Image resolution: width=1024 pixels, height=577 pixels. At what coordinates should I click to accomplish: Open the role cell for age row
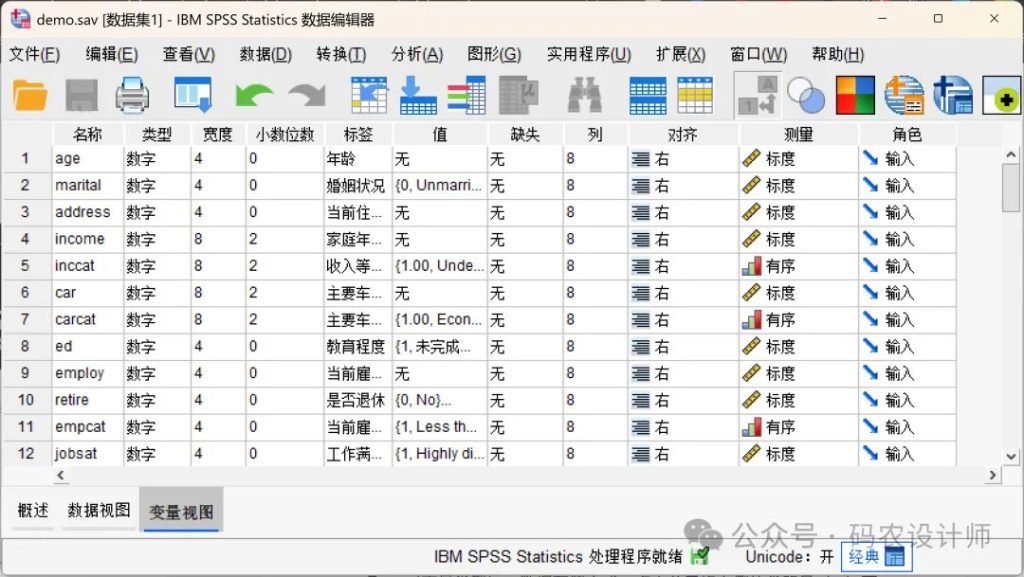pos(905,158)
